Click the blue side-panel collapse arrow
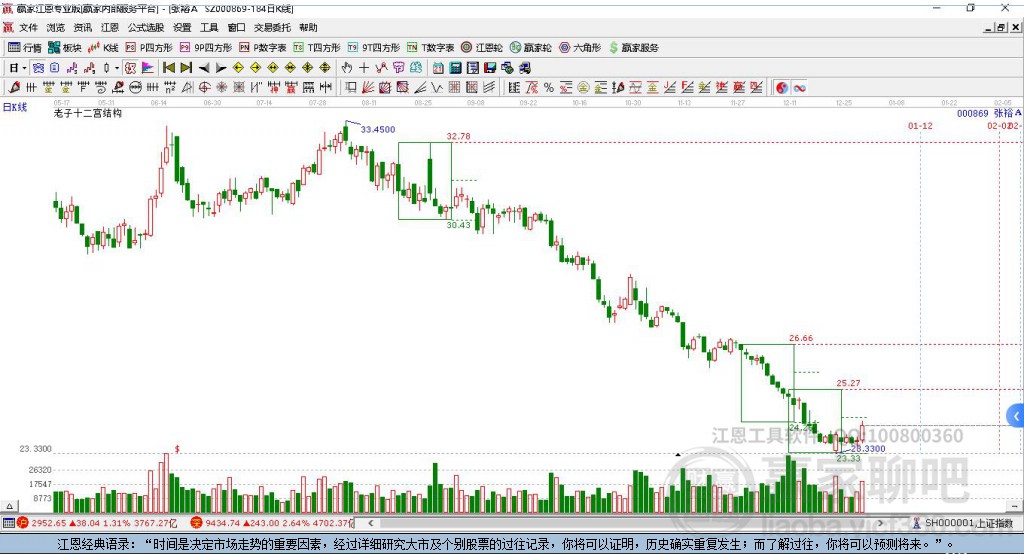 click(1016, 416)
